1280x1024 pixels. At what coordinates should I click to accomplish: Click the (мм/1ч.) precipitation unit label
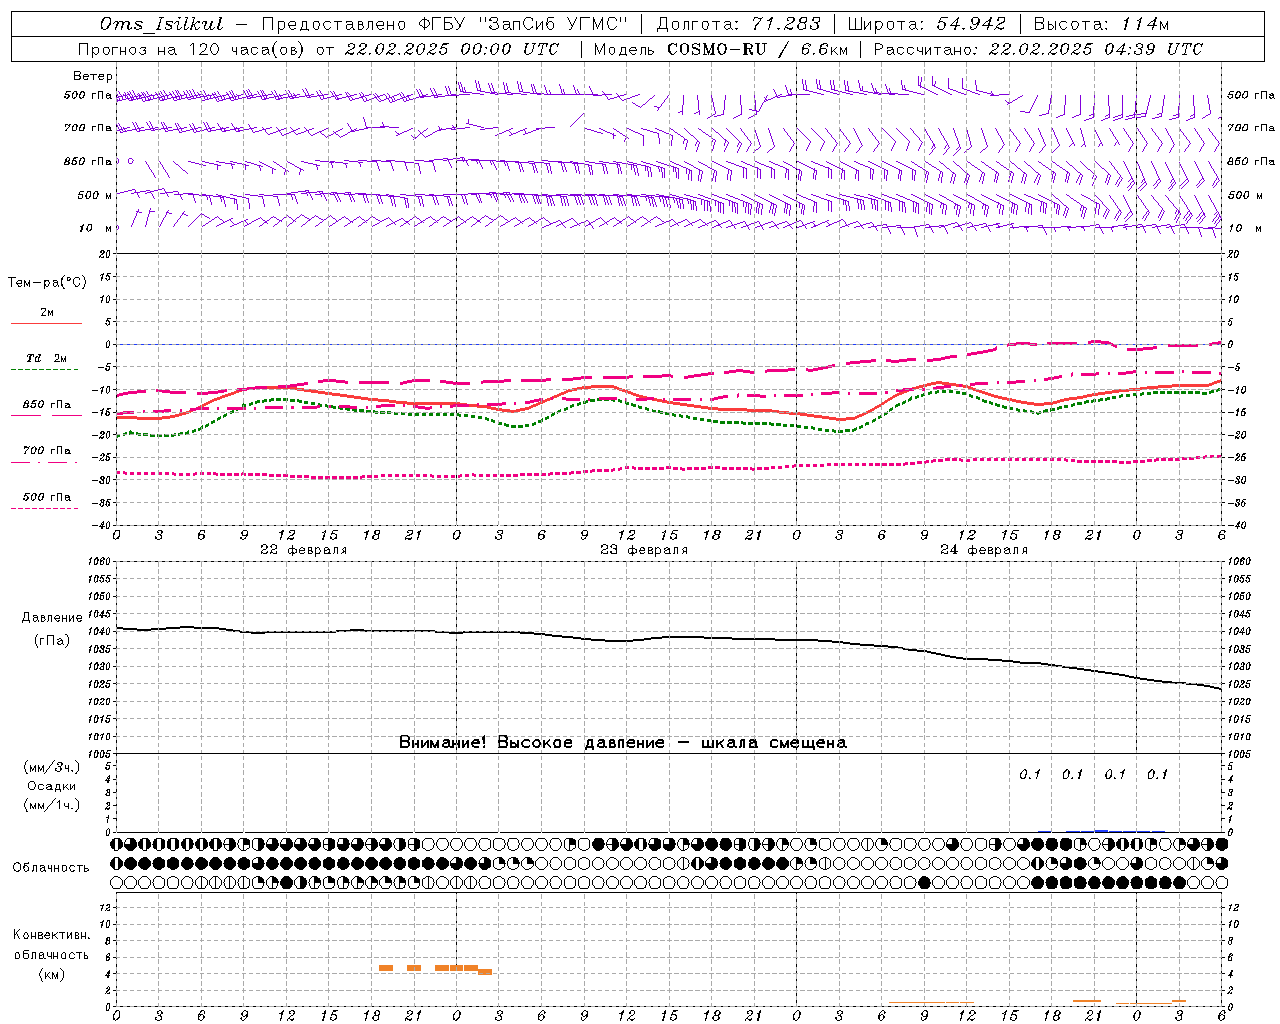pos(52,805)
